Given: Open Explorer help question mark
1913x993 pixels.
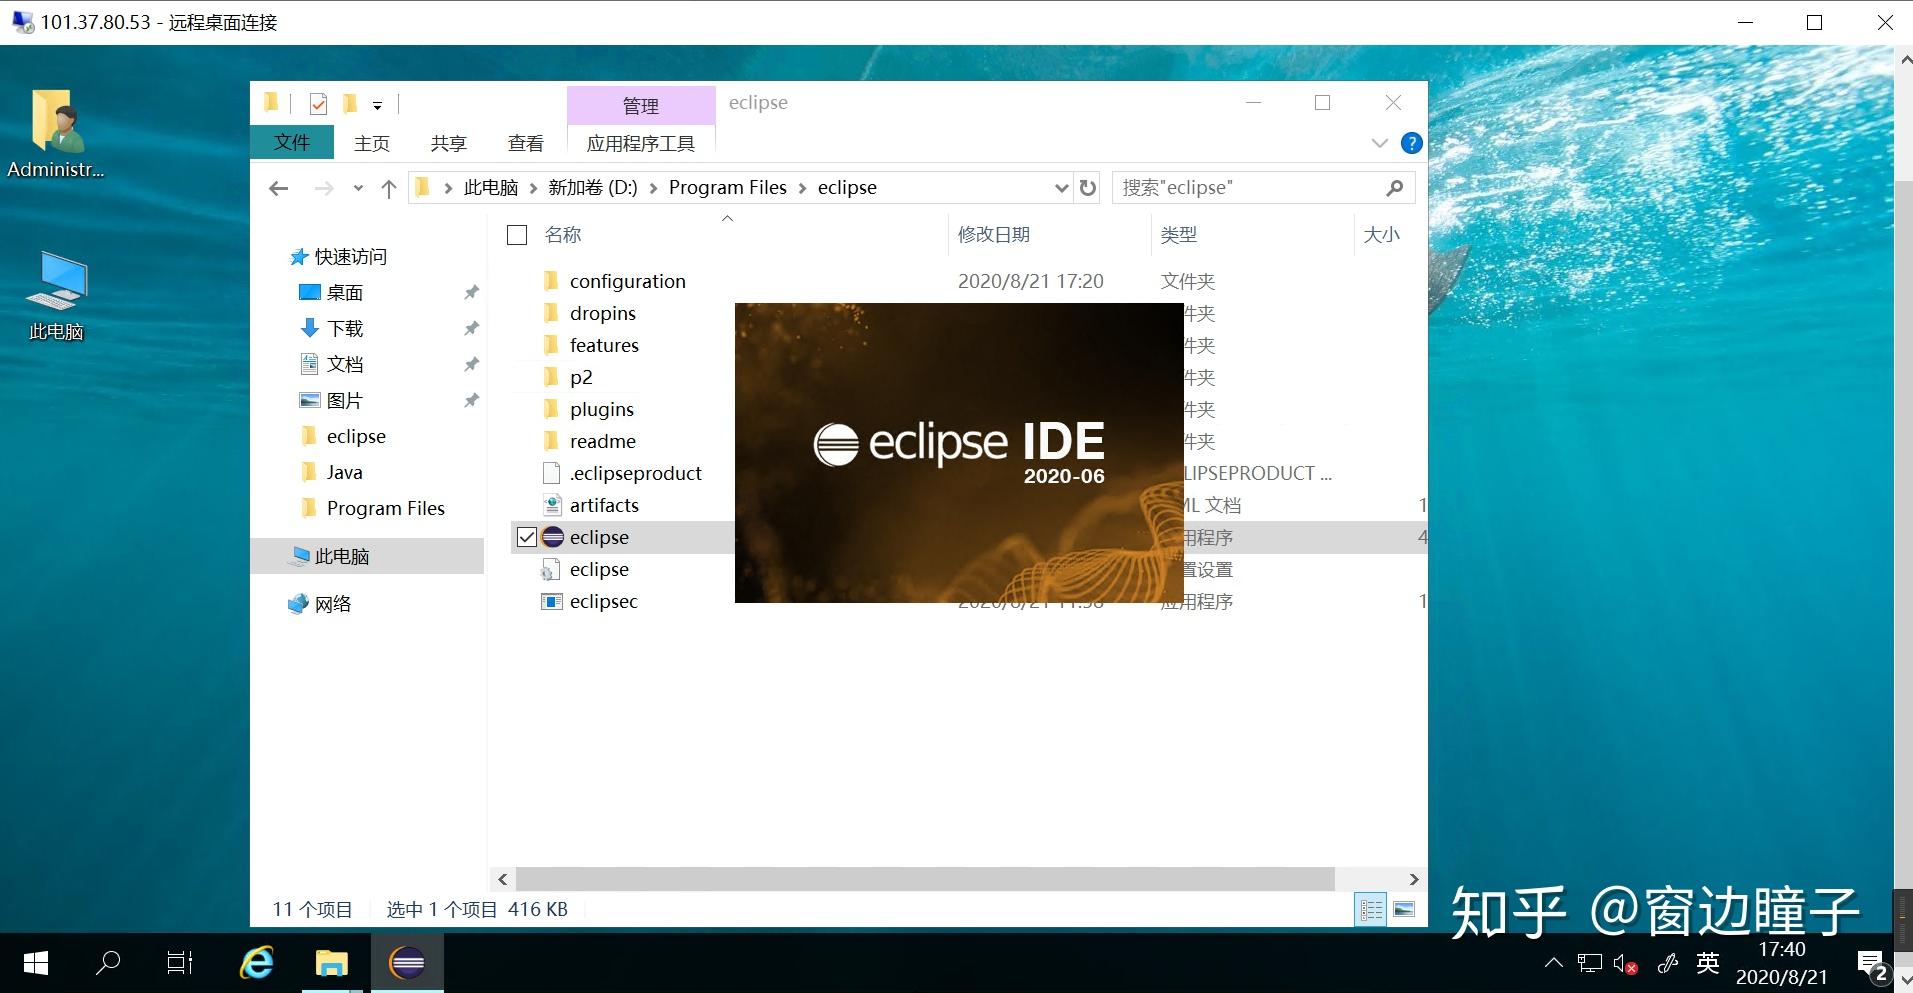Looking at the screenshot, I should pyautogui.click(x=1412, y=143).
